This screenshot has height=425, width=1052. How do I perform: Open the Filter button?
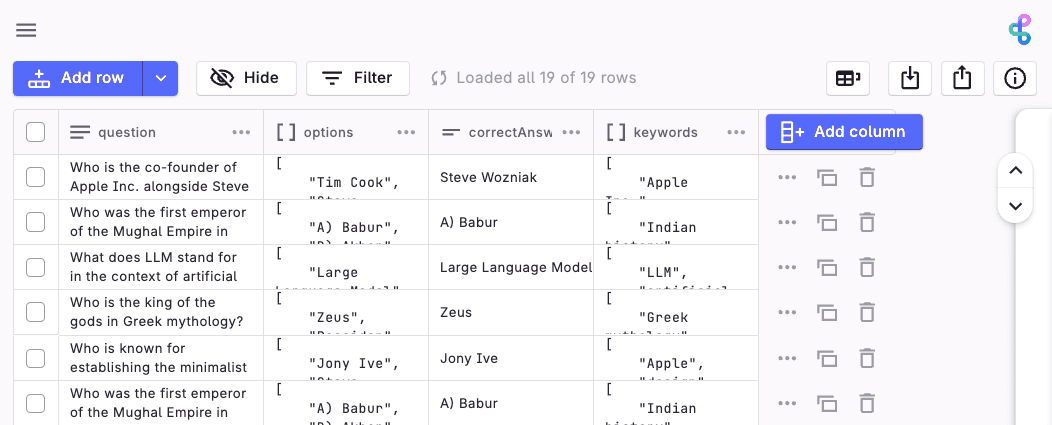(x=358, y=78)
